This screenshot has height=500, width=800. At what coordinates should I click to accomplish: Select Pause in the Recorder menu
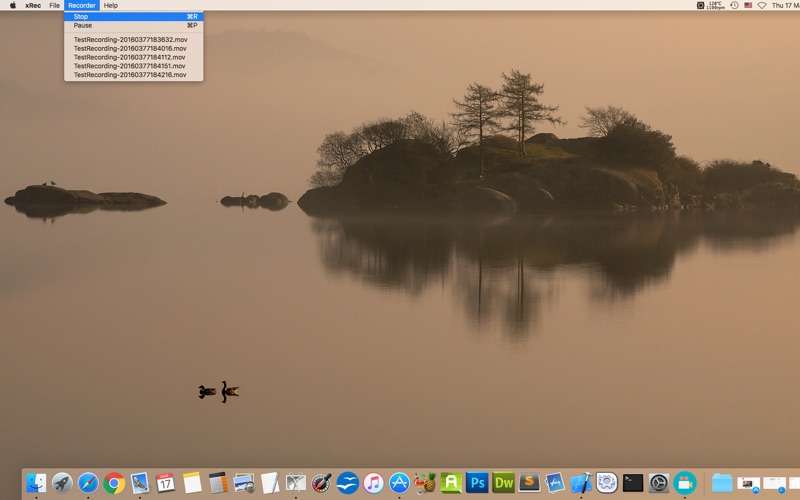pyautogui.click(x=82, y=25)
